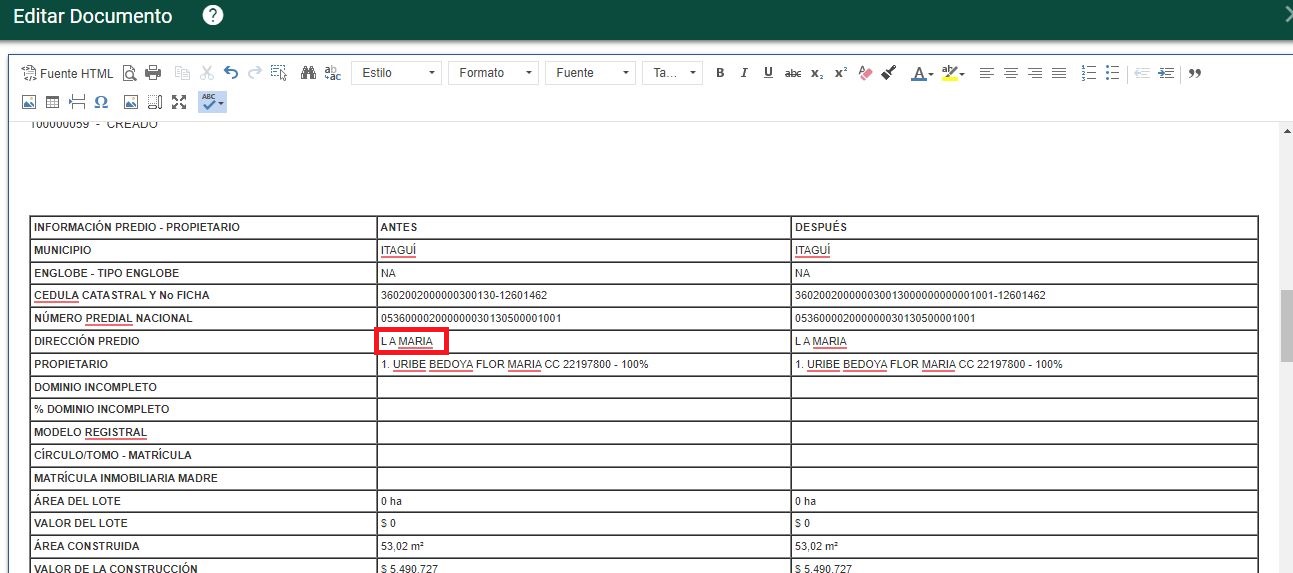Image resolution: width=1293 pixels, height=573 pixels.
Task: Click the PROPIETARIO row label
Action: pos(70,365)
